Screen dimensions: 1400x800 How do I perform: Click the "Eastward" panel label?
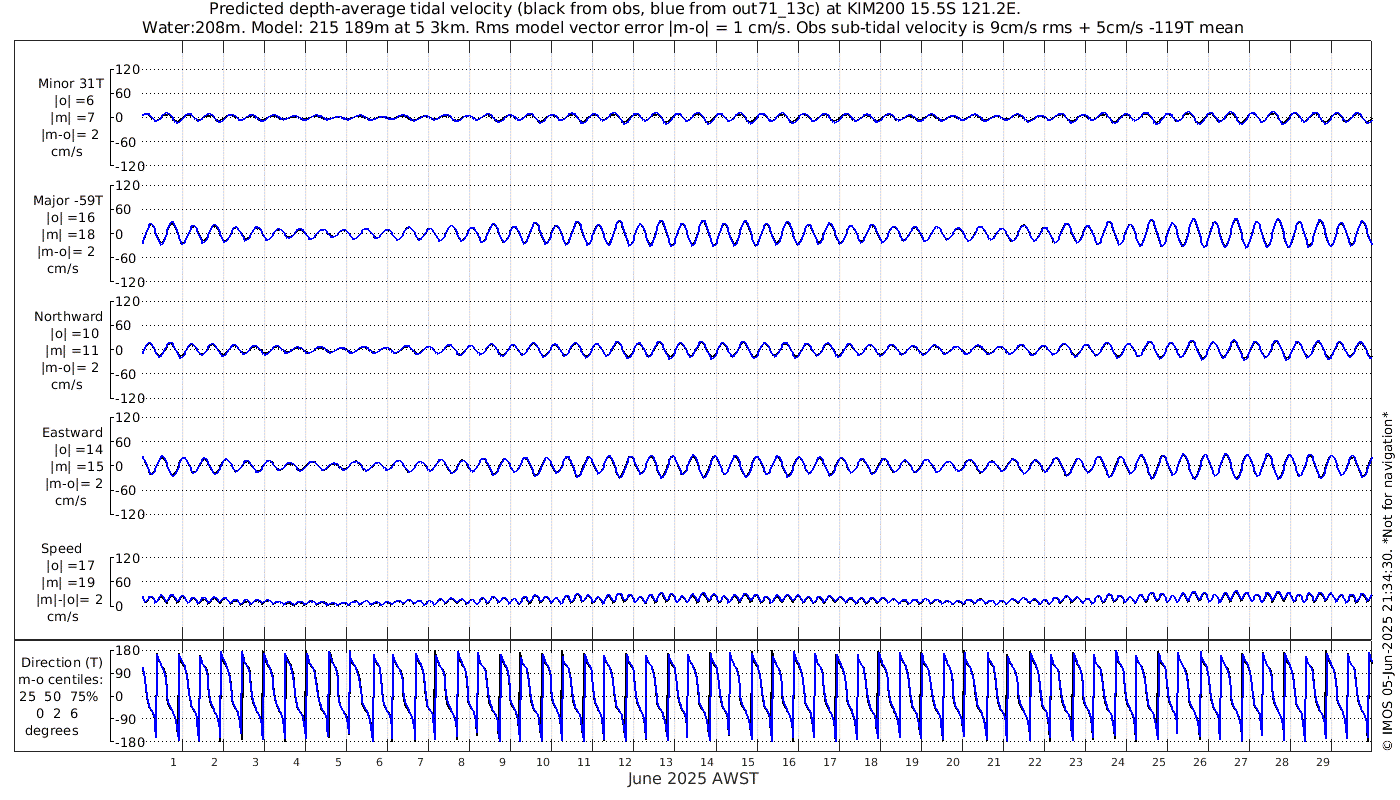[72, 432]
